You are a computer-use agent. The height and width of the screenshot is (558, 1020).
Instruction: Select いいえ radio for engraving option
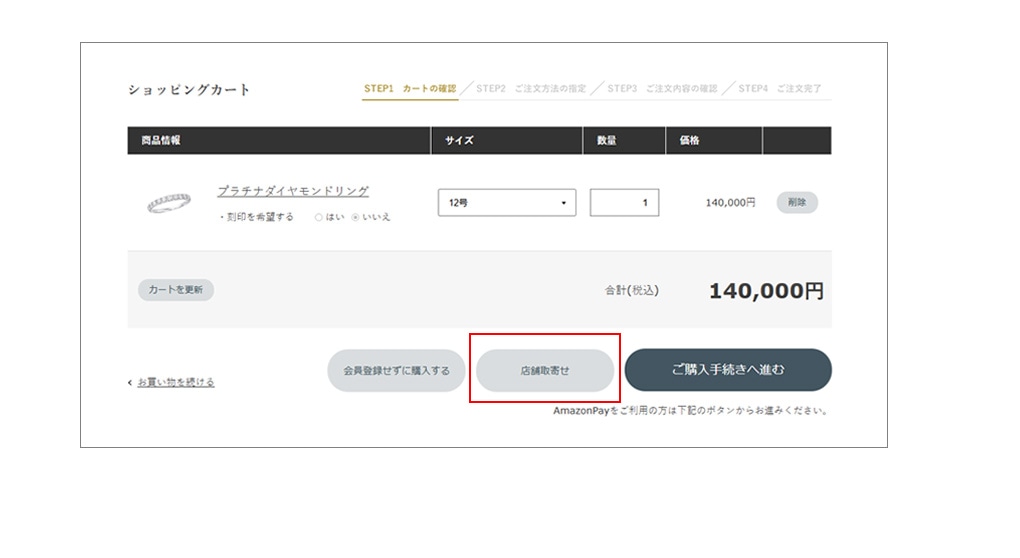[355, 217]
